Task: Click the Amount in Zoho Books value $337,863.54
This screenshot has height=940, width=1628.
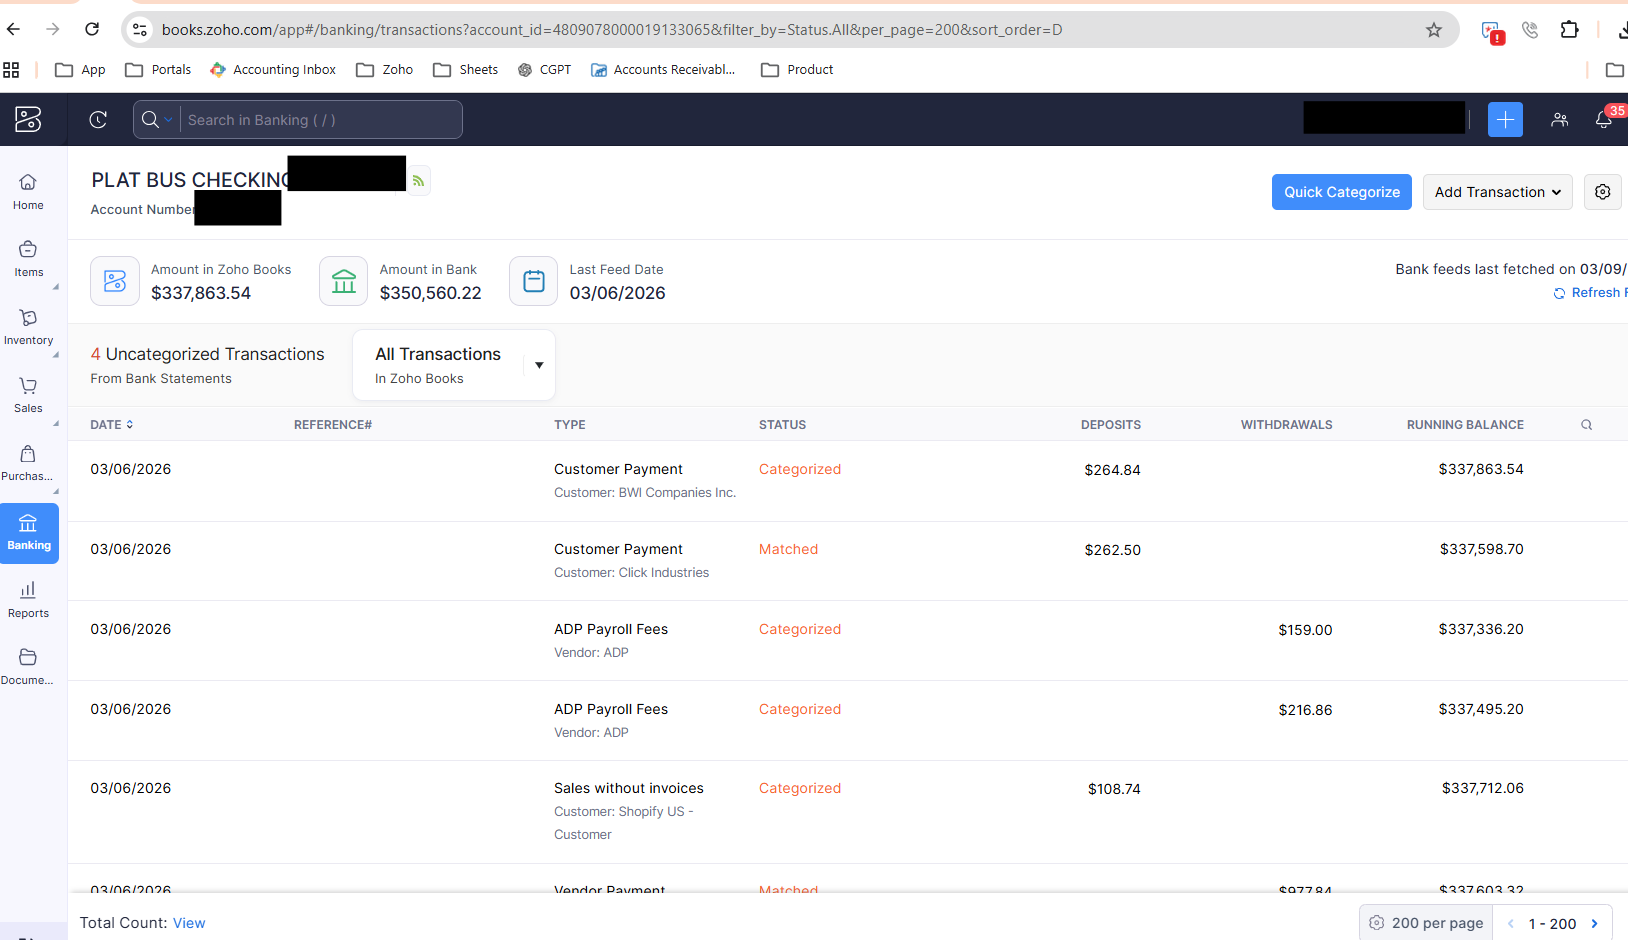Action: click(x=201, y=293)
